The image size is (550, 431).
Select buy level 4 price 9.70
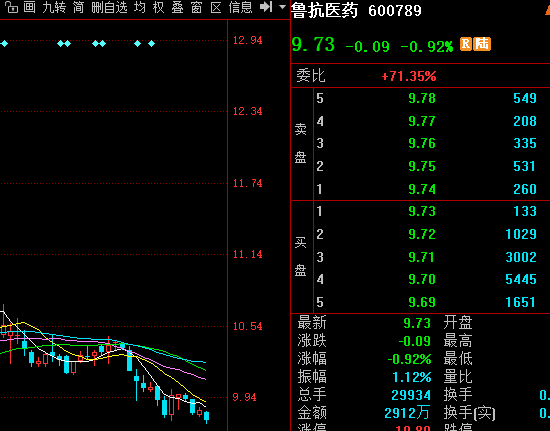point(422,280)
